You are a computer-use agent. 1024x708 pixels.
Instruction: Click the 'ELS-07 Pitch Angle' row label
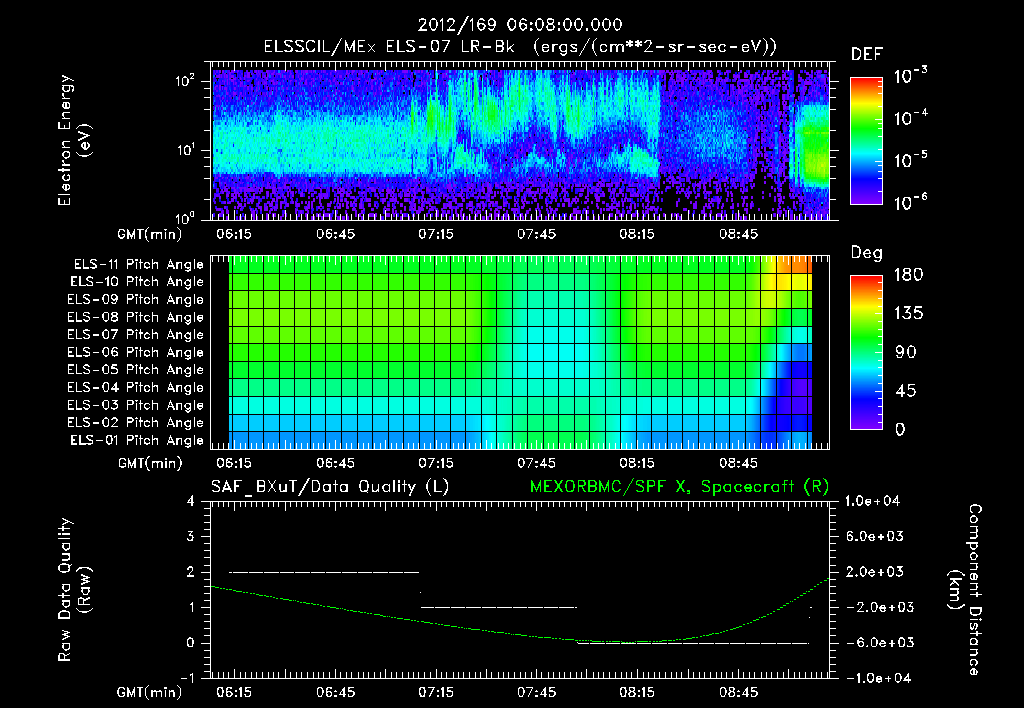pyautogui.click(x=136, y=335)
